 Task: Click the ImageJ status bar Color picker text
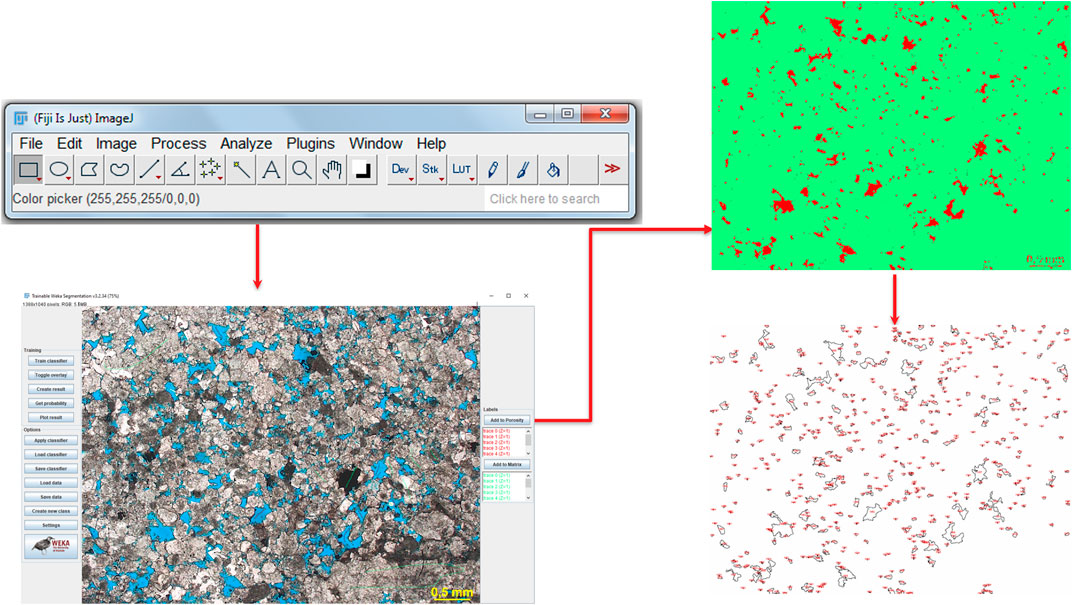pos(106,199)
